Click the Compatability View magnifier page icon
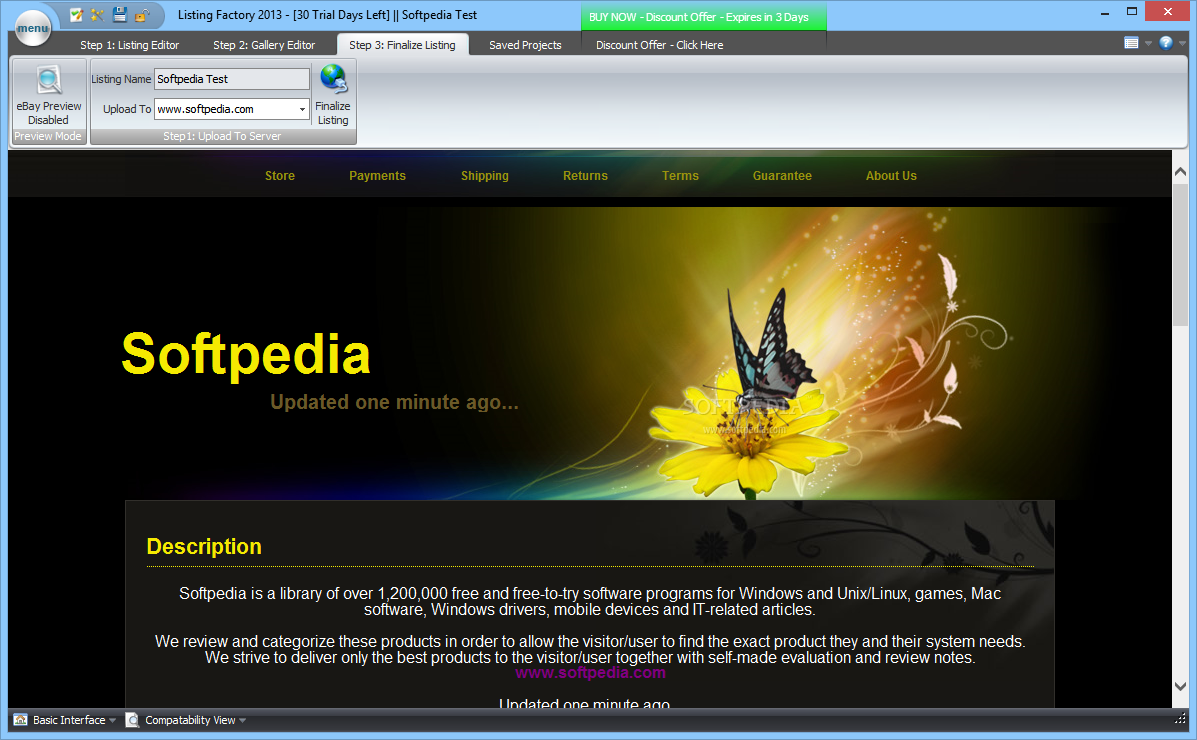Image resolution: width=1197 pixels, height=740 pixels. tap(132, 719)
